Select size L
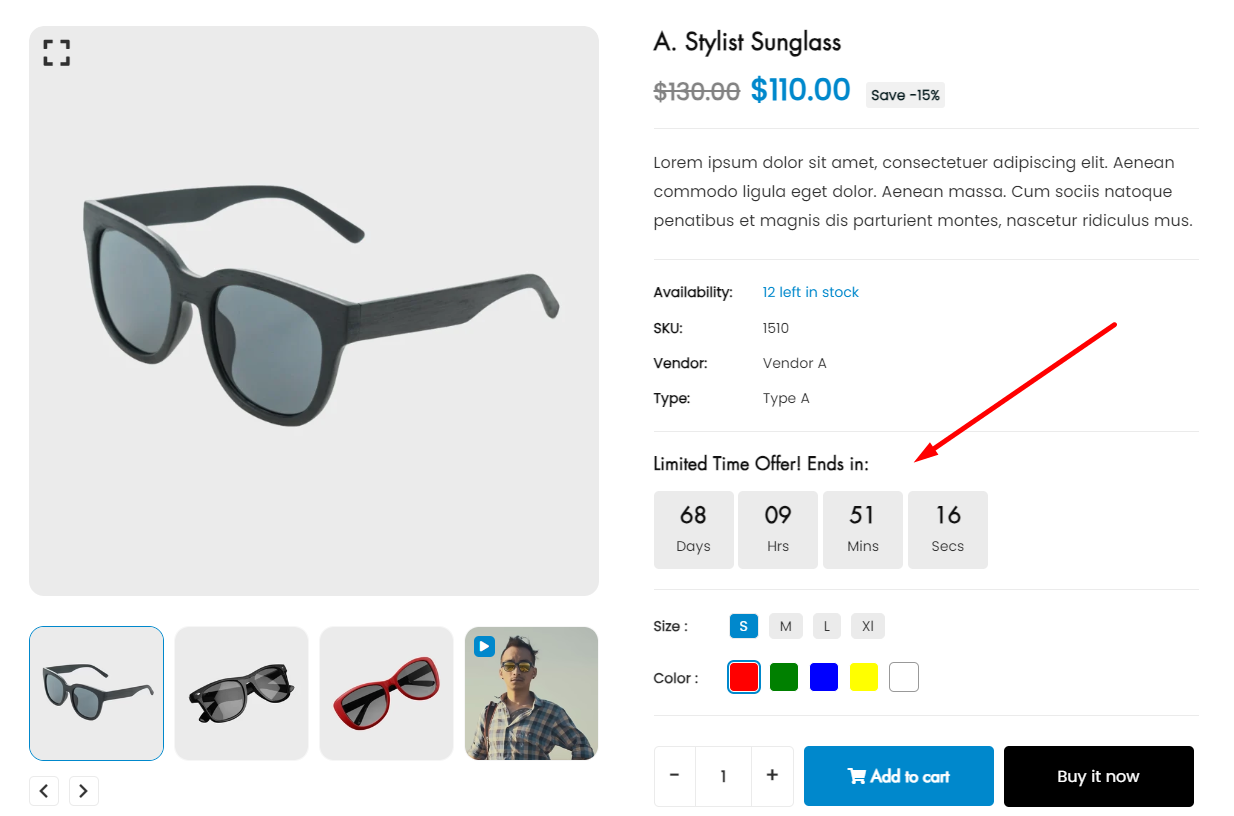 pyautogui.click(x=827, y=626)
